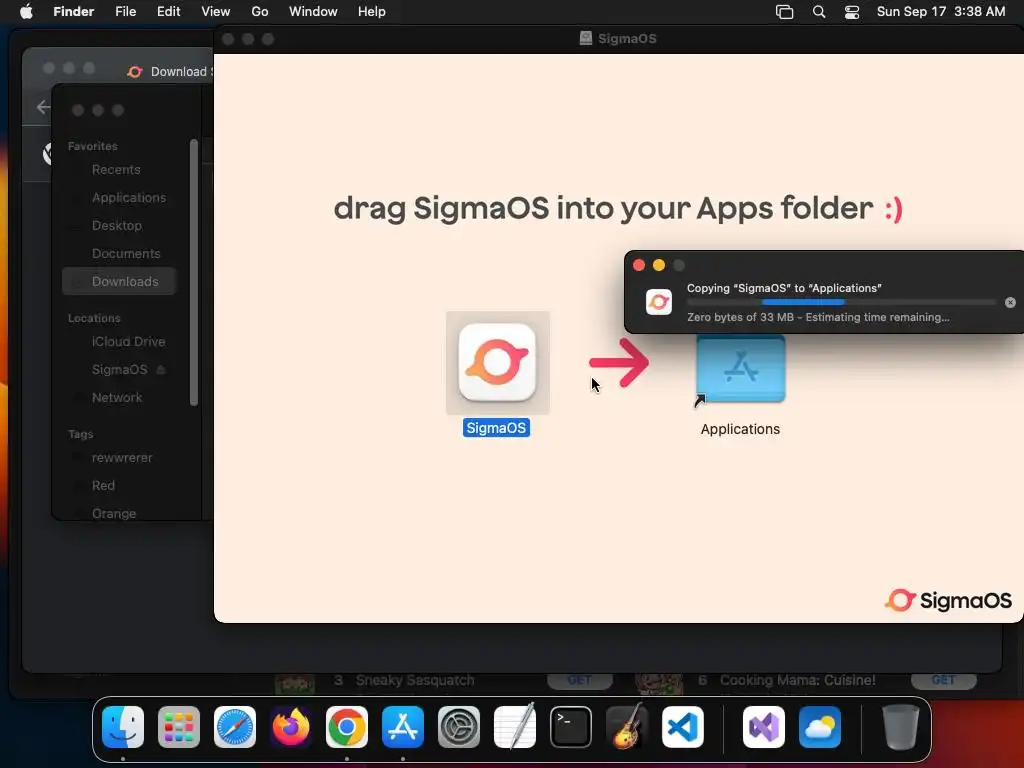Open Google Chrome from the Dock
Viewport: 1024px width, 768px height.
coord(347,727)
